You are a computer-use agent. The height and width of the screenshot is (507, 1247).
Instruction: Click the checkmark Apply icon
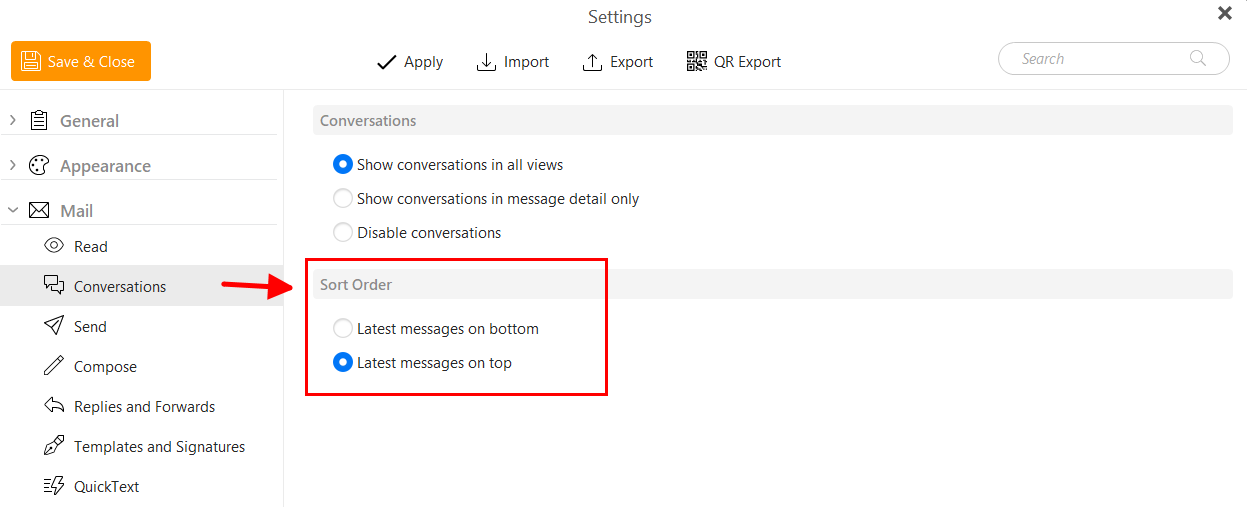[386, 62]
